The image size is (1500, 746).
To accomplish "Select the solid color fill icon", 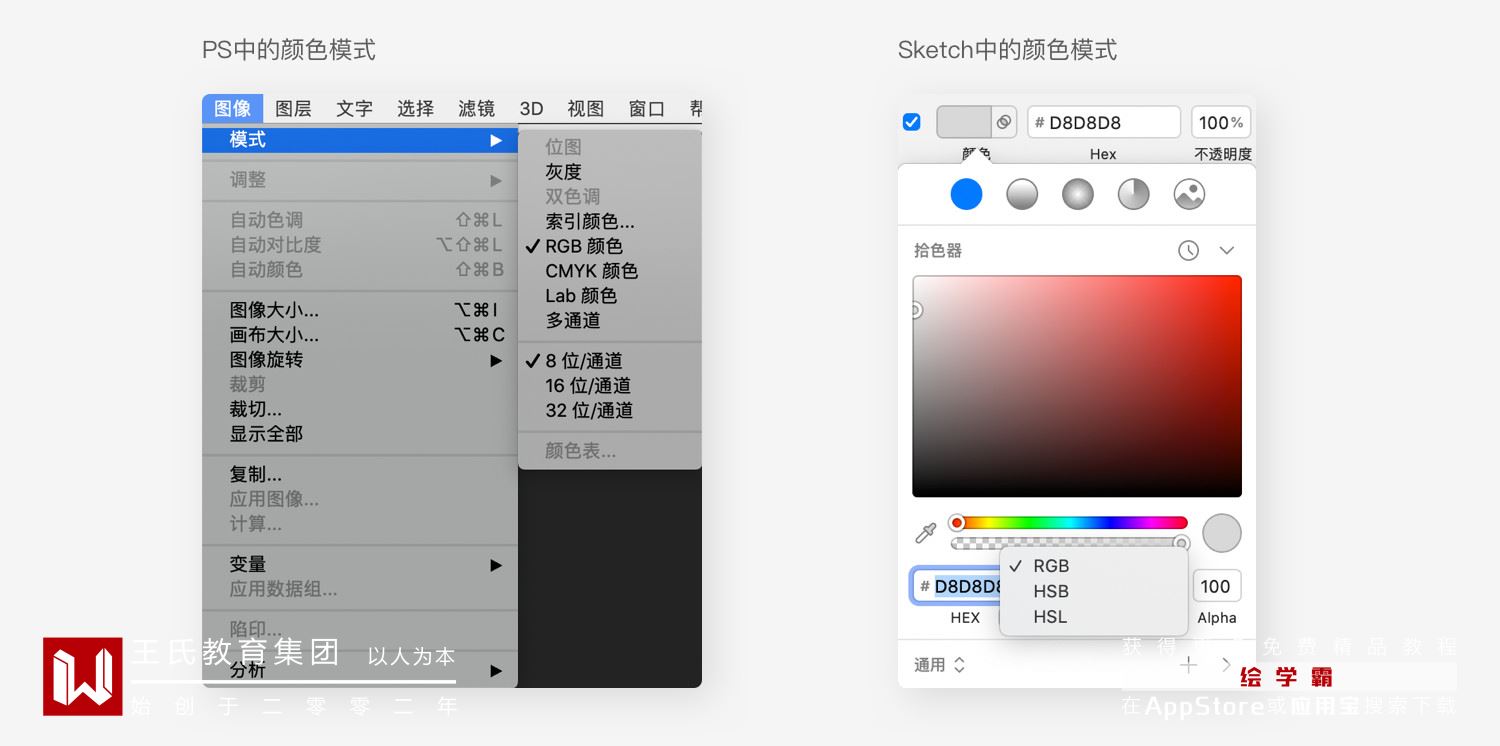I will click(x=966, y=194).
